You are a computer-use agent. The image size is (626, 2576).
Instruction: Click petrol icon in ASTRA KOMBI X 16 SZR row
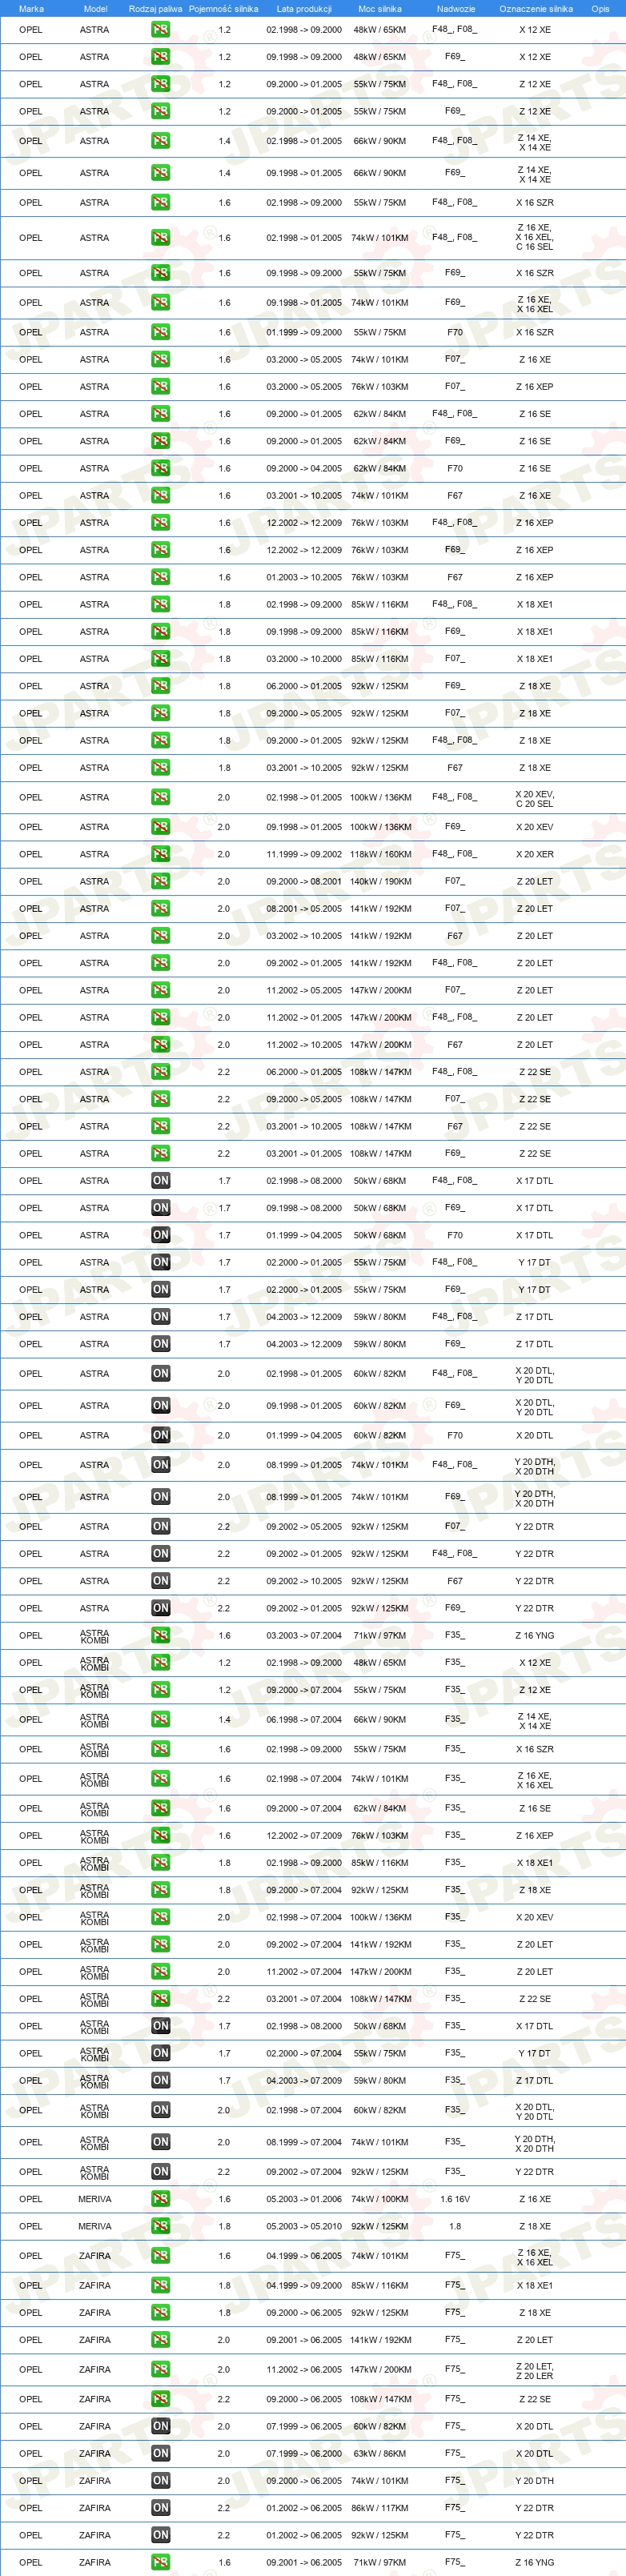160,1749
